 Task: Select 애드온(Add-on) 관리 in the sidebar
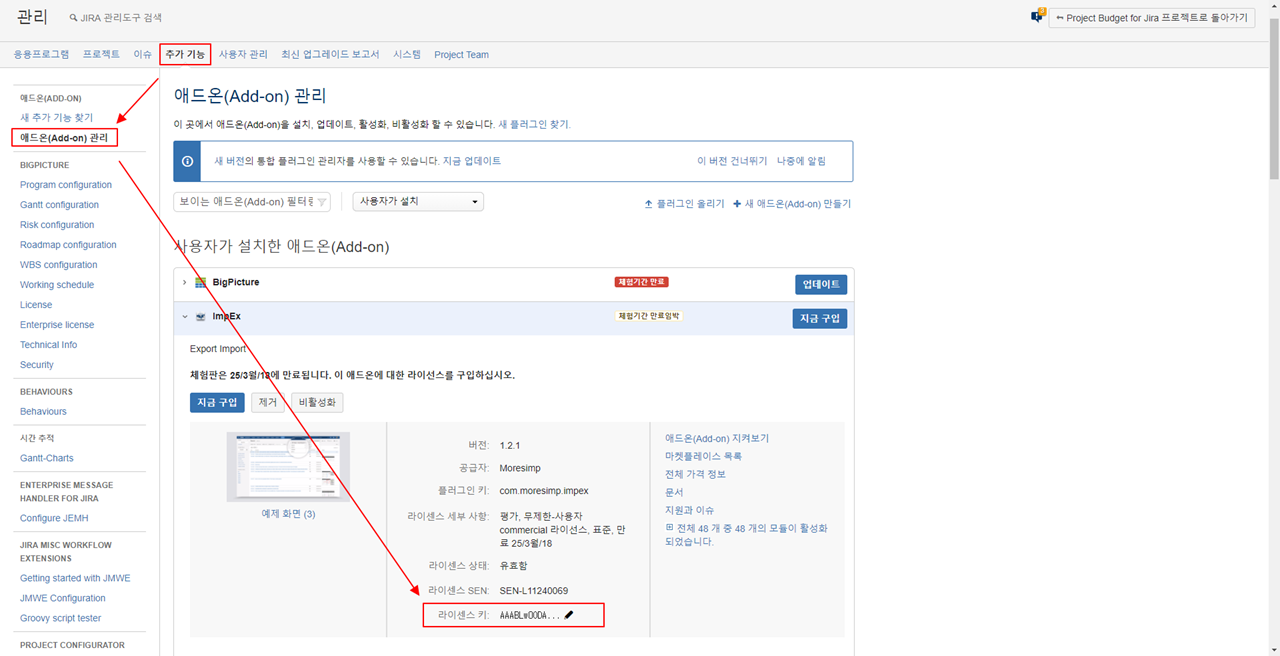(x=64, y=138)
